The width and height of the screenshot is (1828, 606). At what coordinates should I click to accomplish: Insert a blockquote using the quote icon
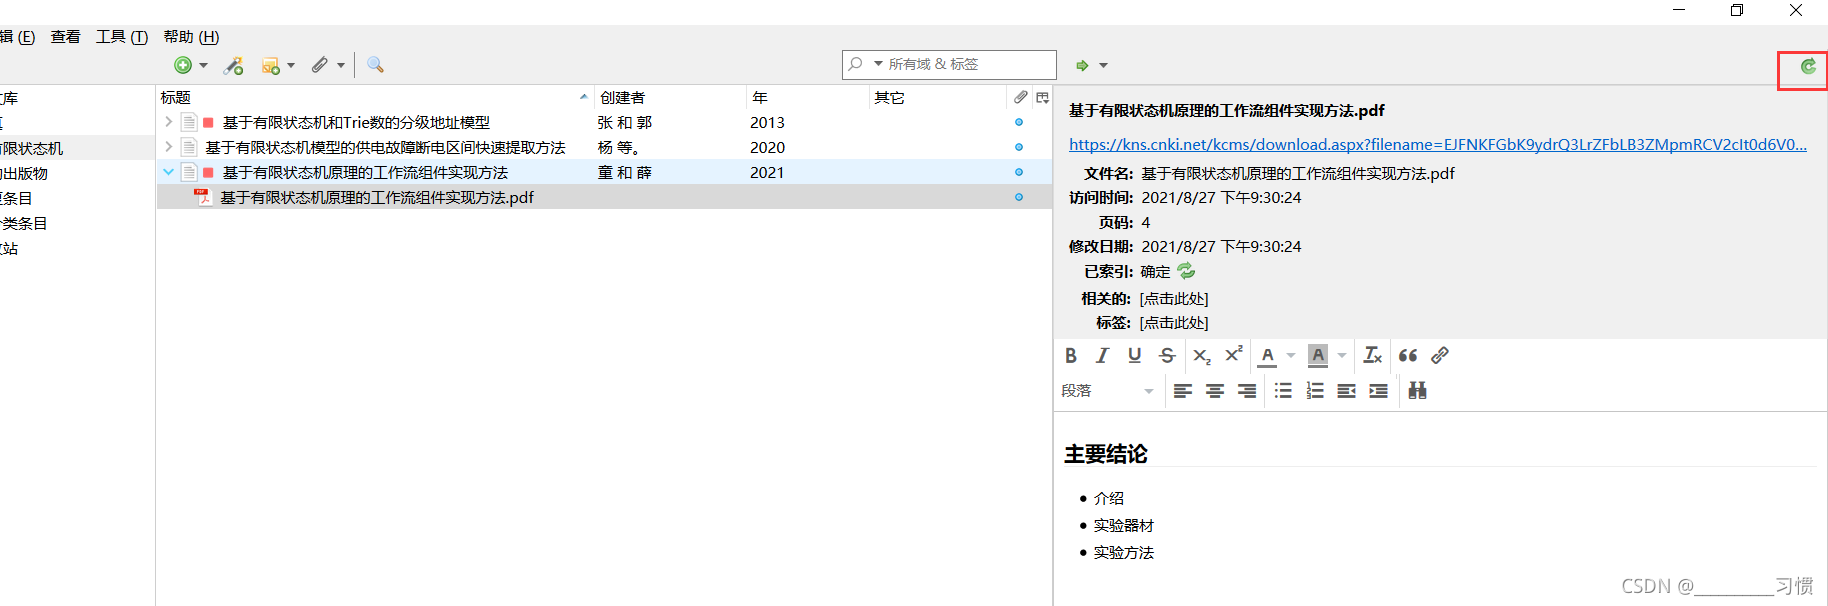tap(1408, 355)
